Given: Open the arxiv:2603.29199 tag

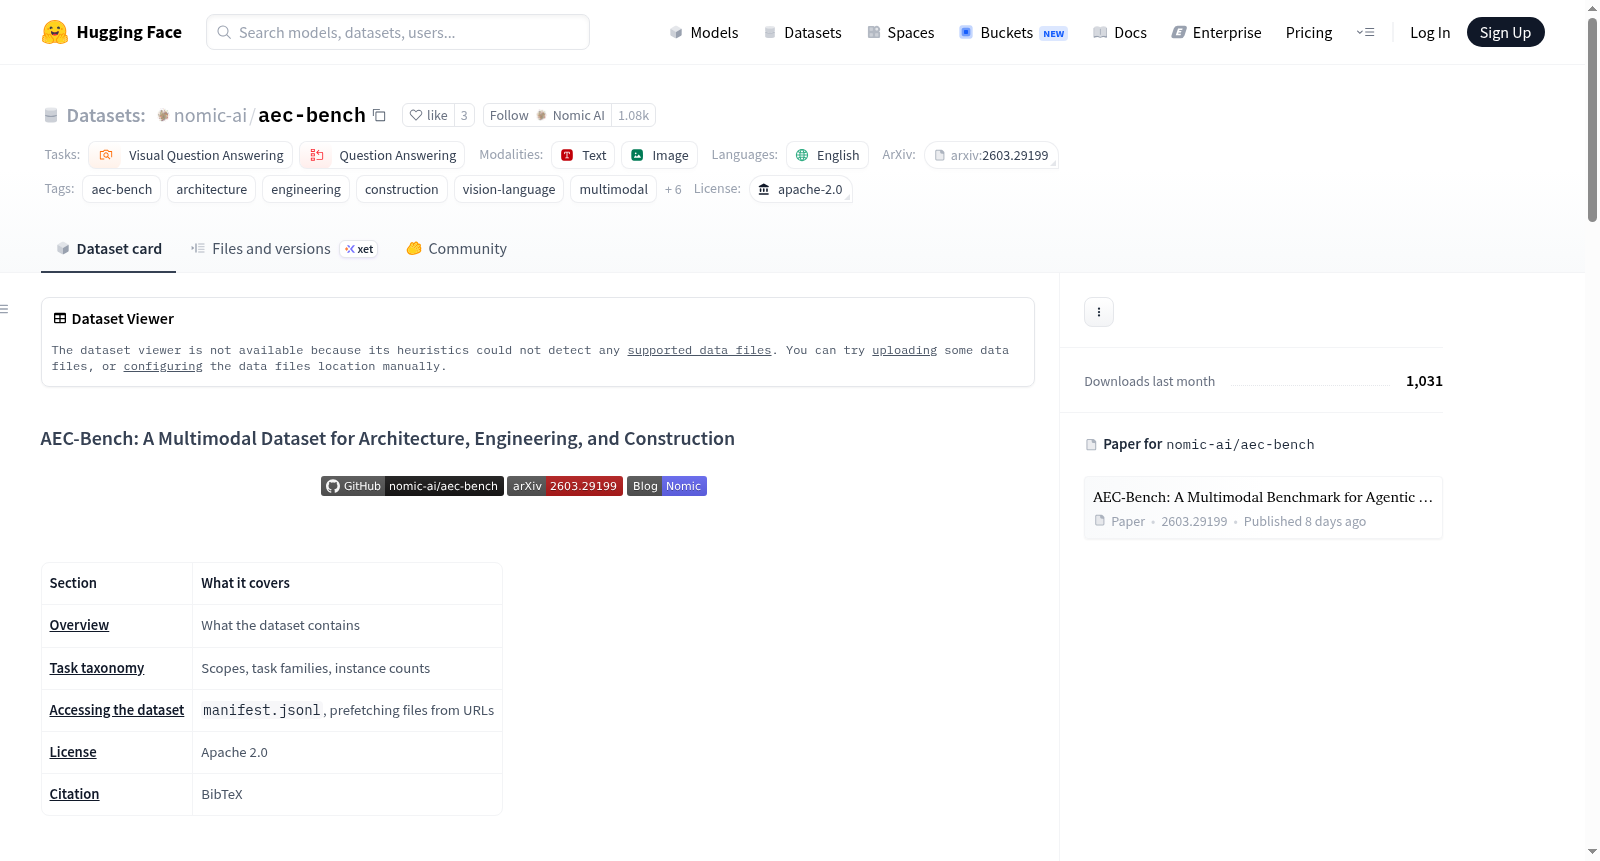Looking at the screenshot, I should tap(991, 155).
